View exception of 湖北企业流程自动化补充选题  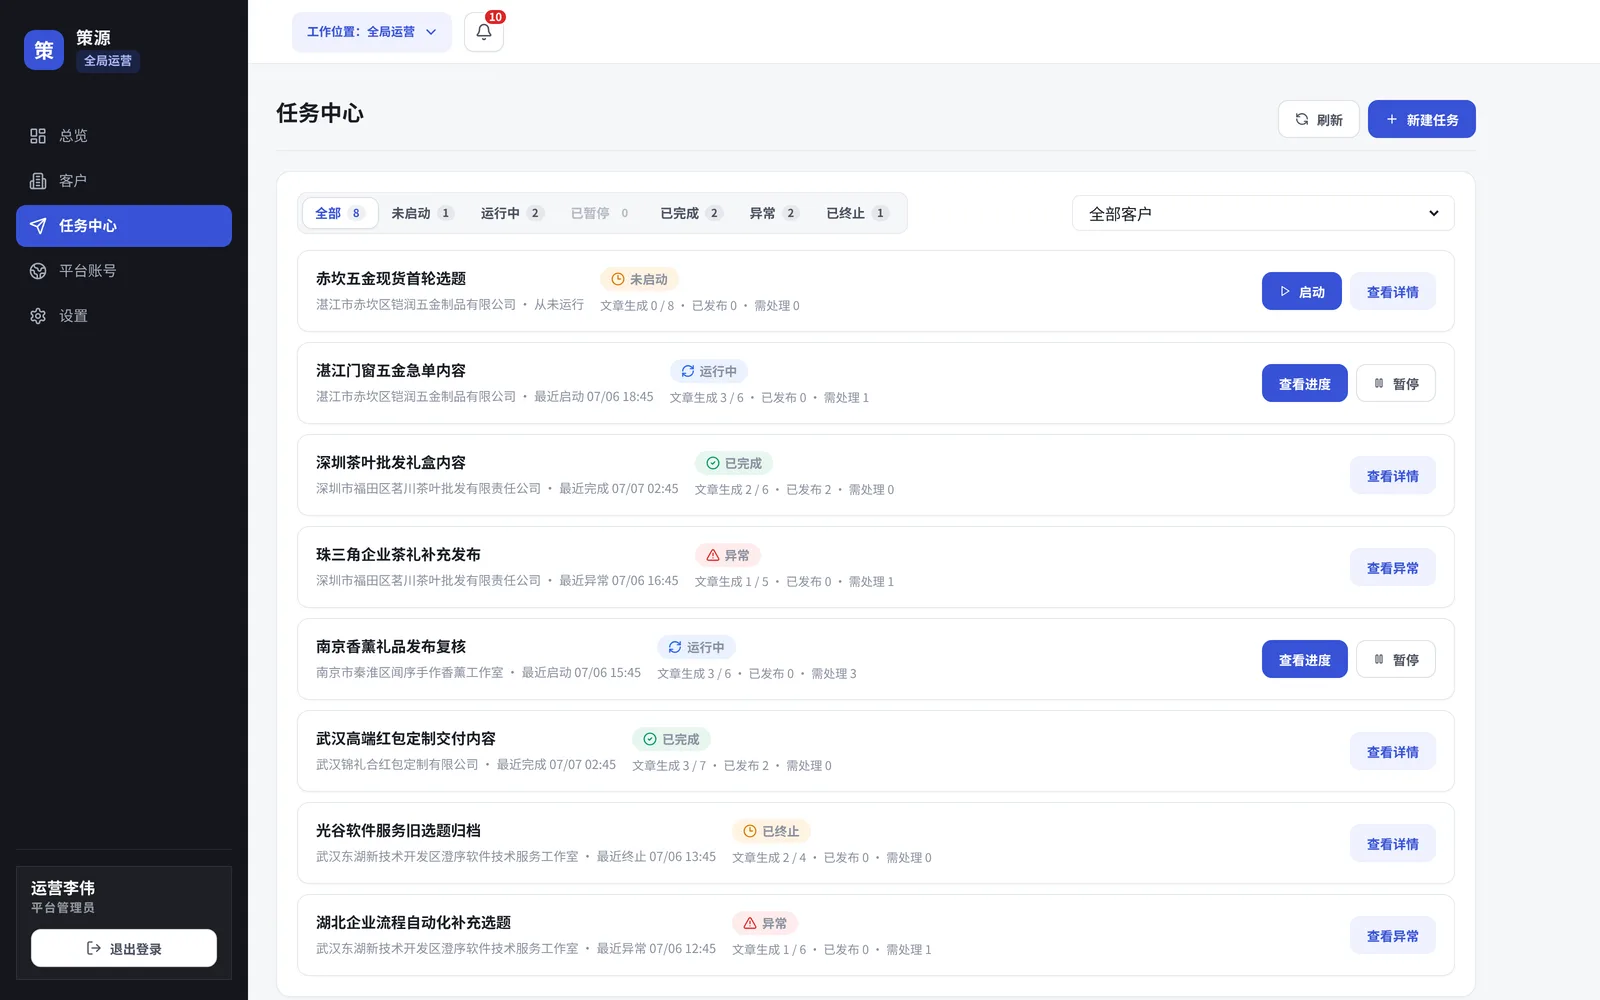(x=1393, y=936)
